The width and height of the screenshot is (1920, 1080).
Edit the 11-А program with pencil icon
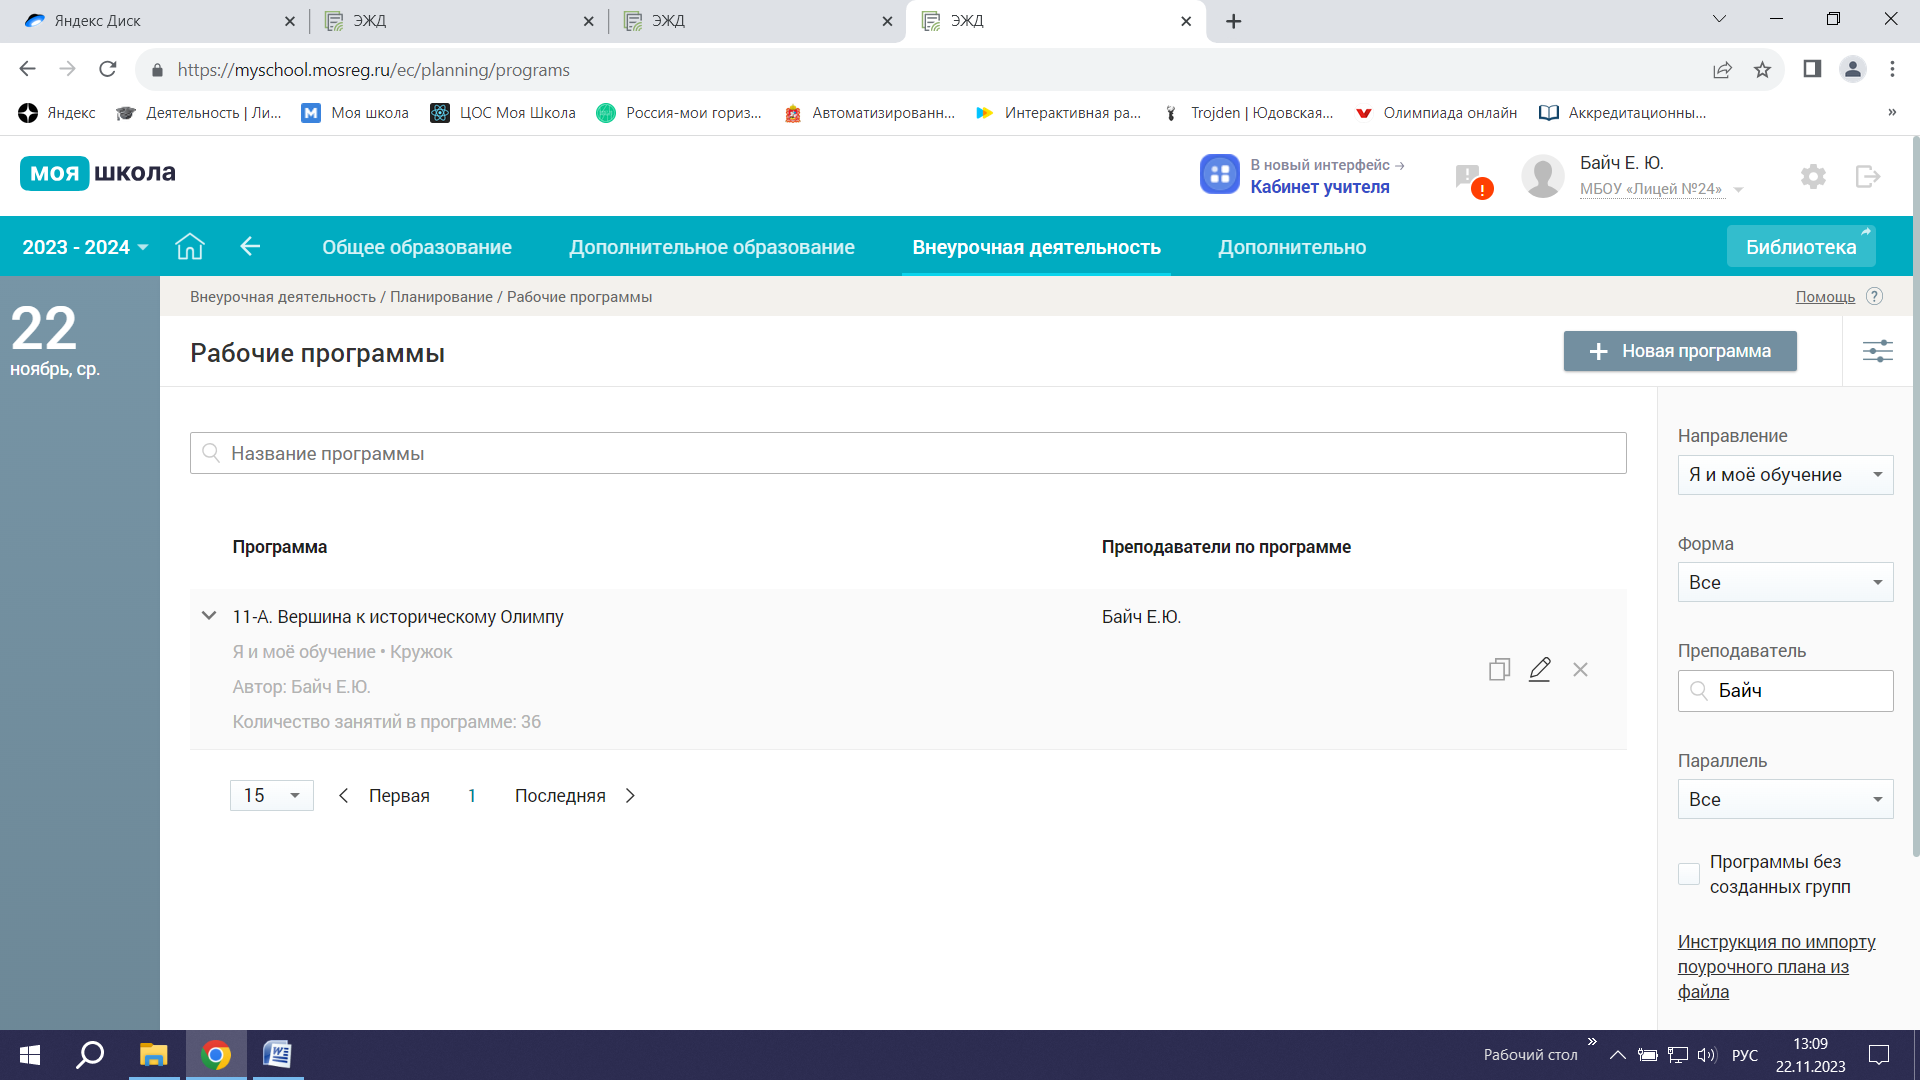coord(1540,669)
